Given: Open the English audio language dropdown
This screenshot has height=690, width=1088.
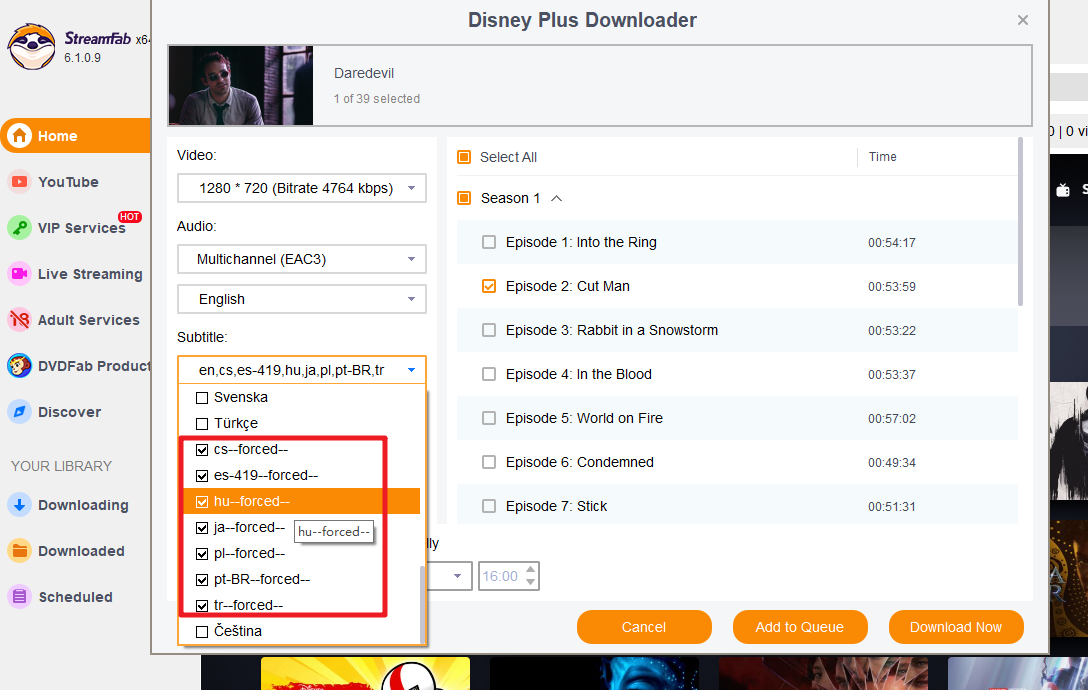Looking at the screenshot, I should click(302, 299).
